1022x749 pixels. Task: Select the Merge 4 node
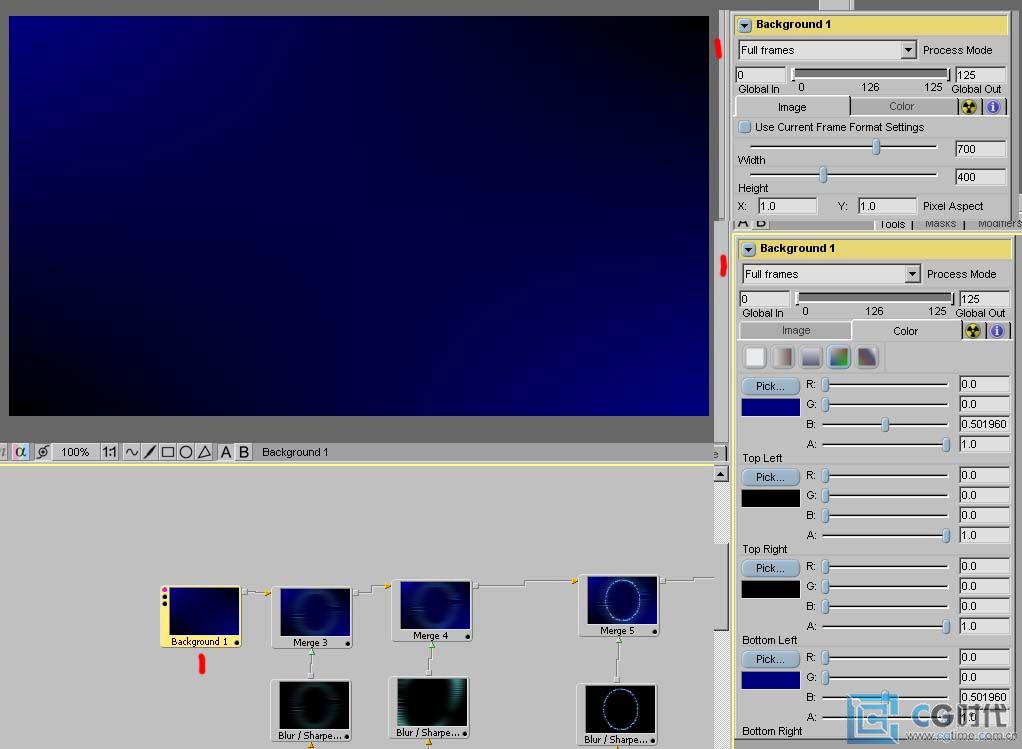(433, 610)
